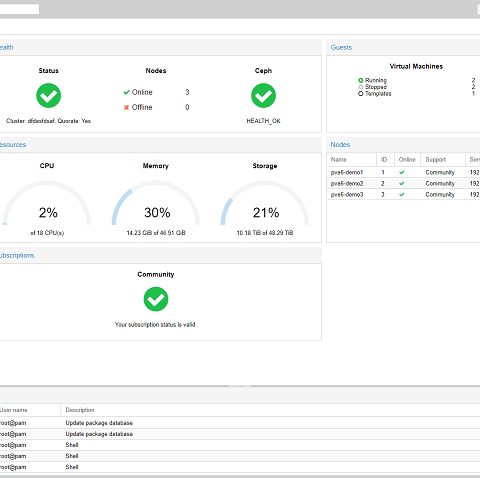Select the second Shell task row
The width and height of the screenshot is (480, 478).
tap(240, 456)
